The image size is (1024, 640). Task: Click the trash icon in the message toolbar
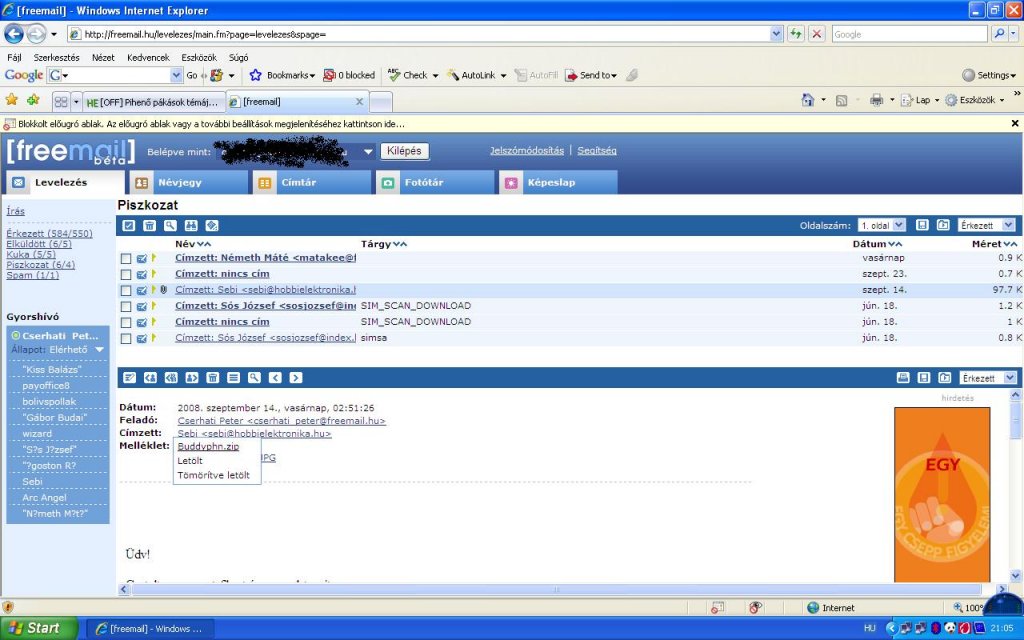pyautogui.click(x=212, y=377)
